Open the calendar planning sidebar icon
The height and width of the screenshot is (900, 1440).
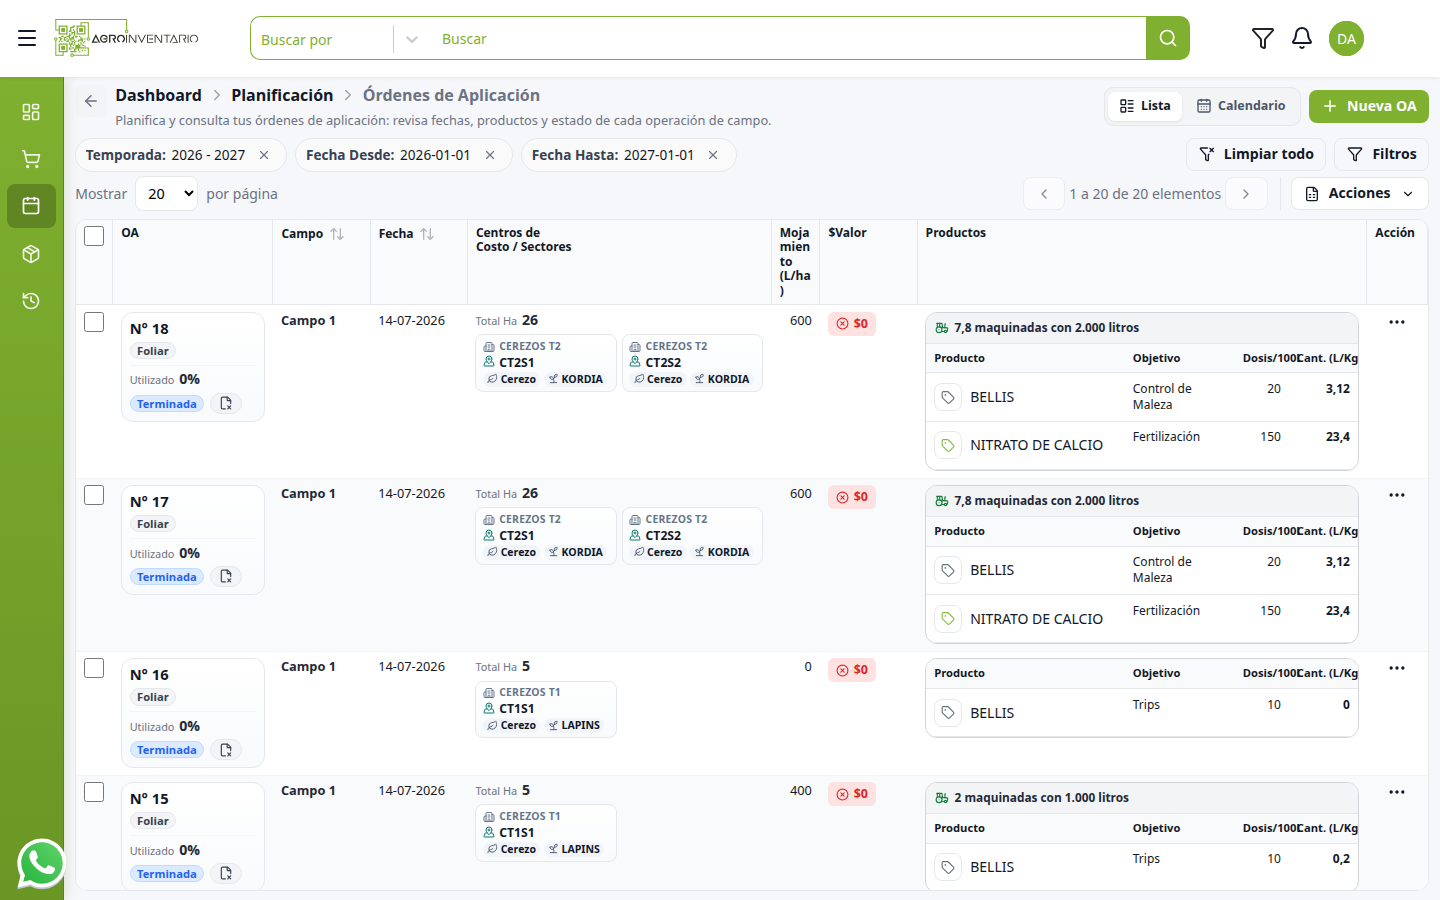pyautogui.click(x=31, y=206)
